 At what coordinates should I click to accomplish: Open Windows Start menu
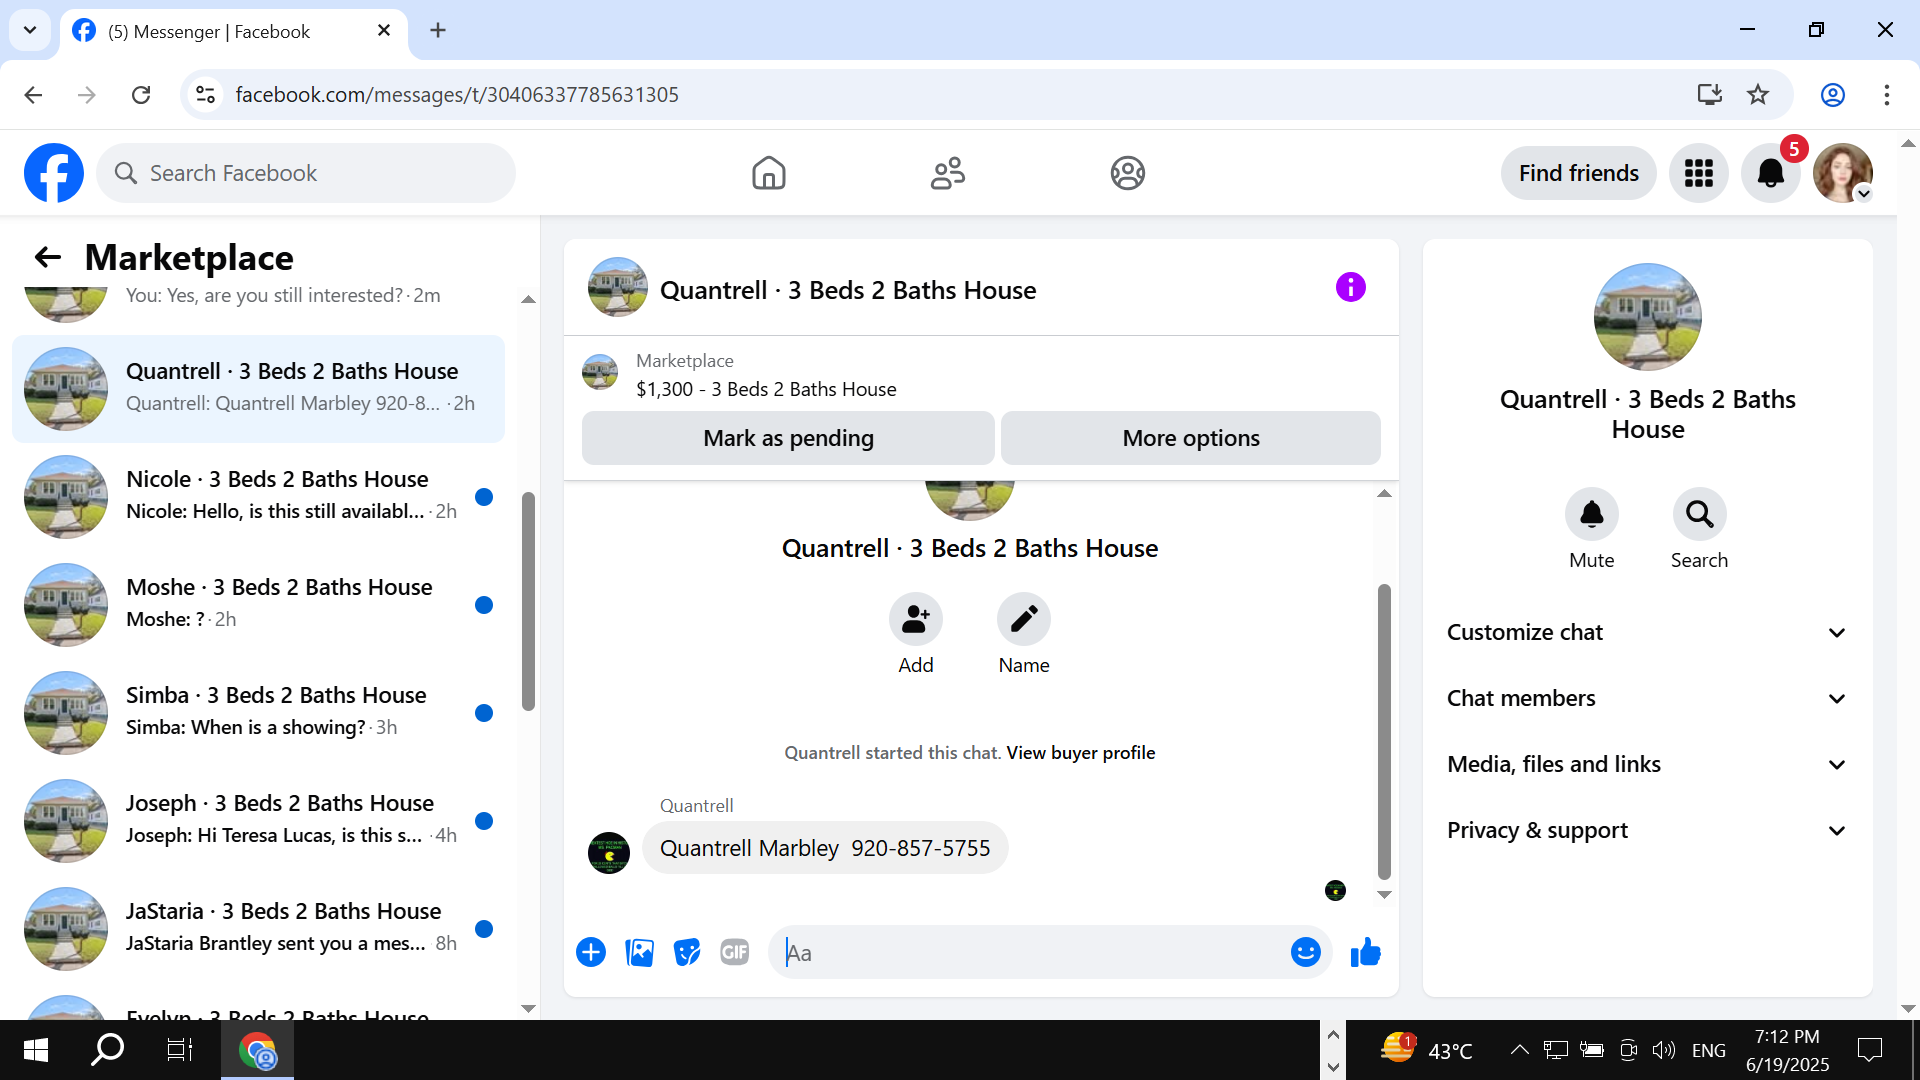point(36,1050)
